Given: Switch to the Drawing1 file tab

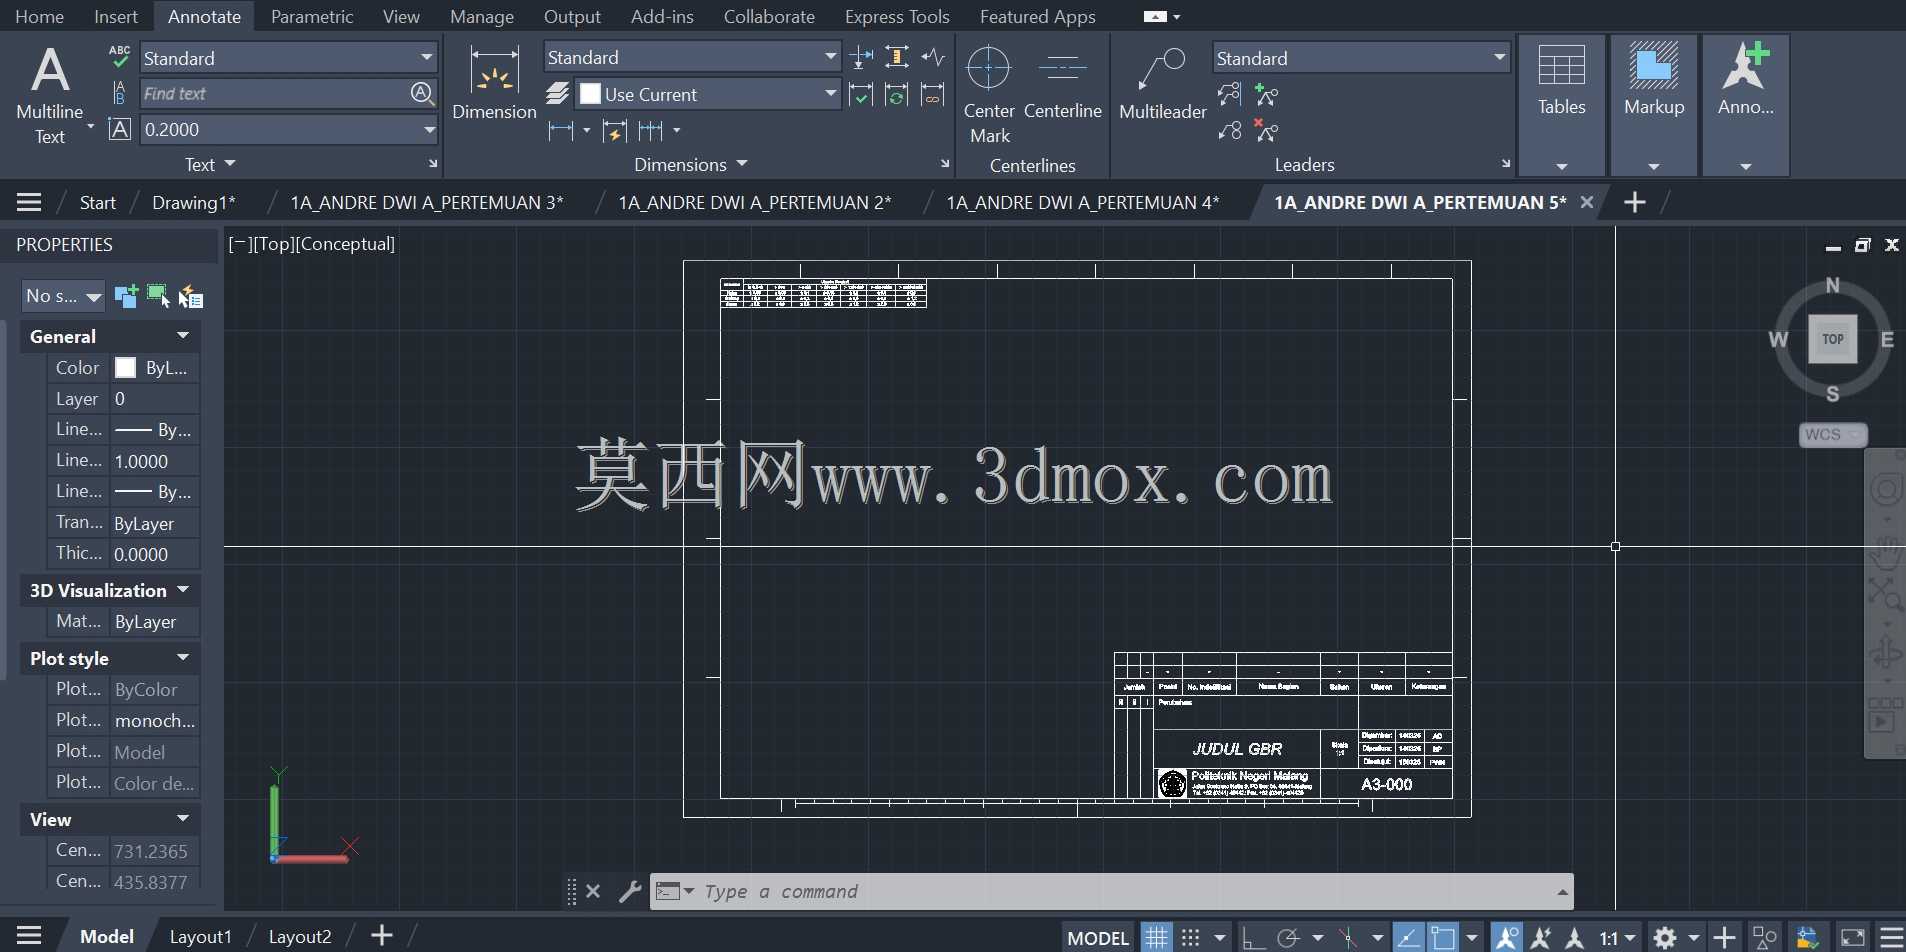Looking at the screenshot, I should click(x=193, y=202).
